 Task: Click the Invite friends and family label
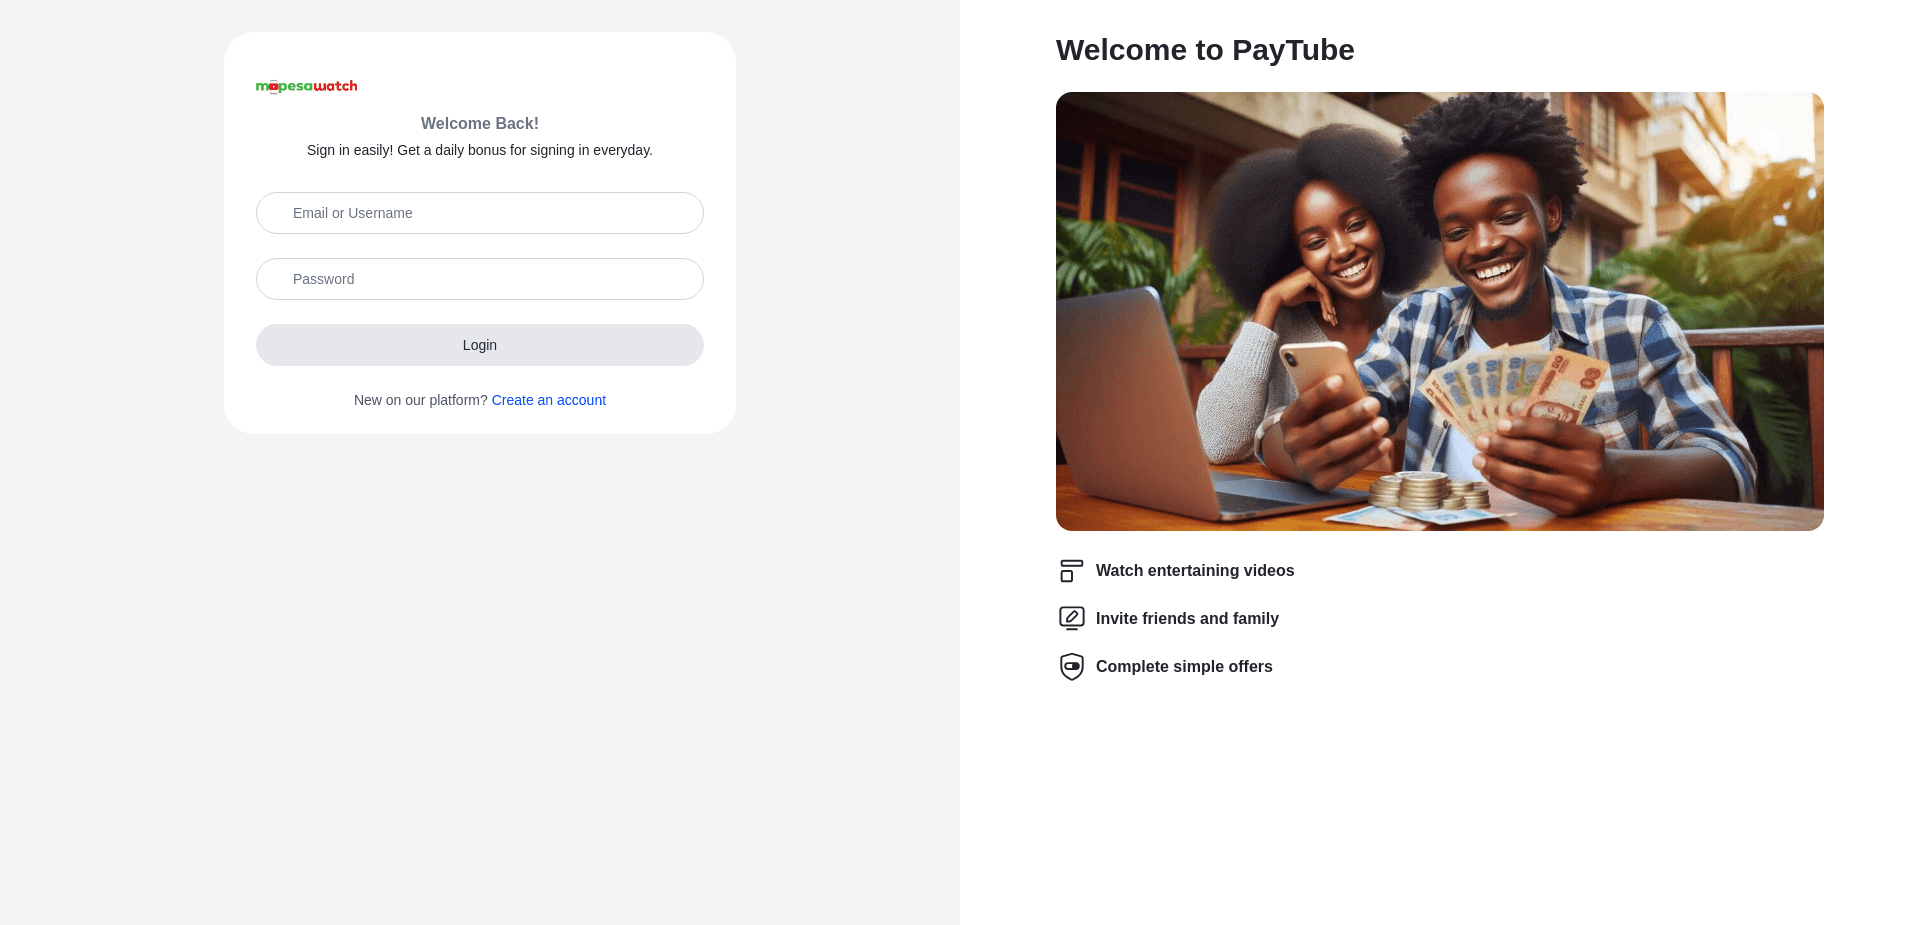1187,619
